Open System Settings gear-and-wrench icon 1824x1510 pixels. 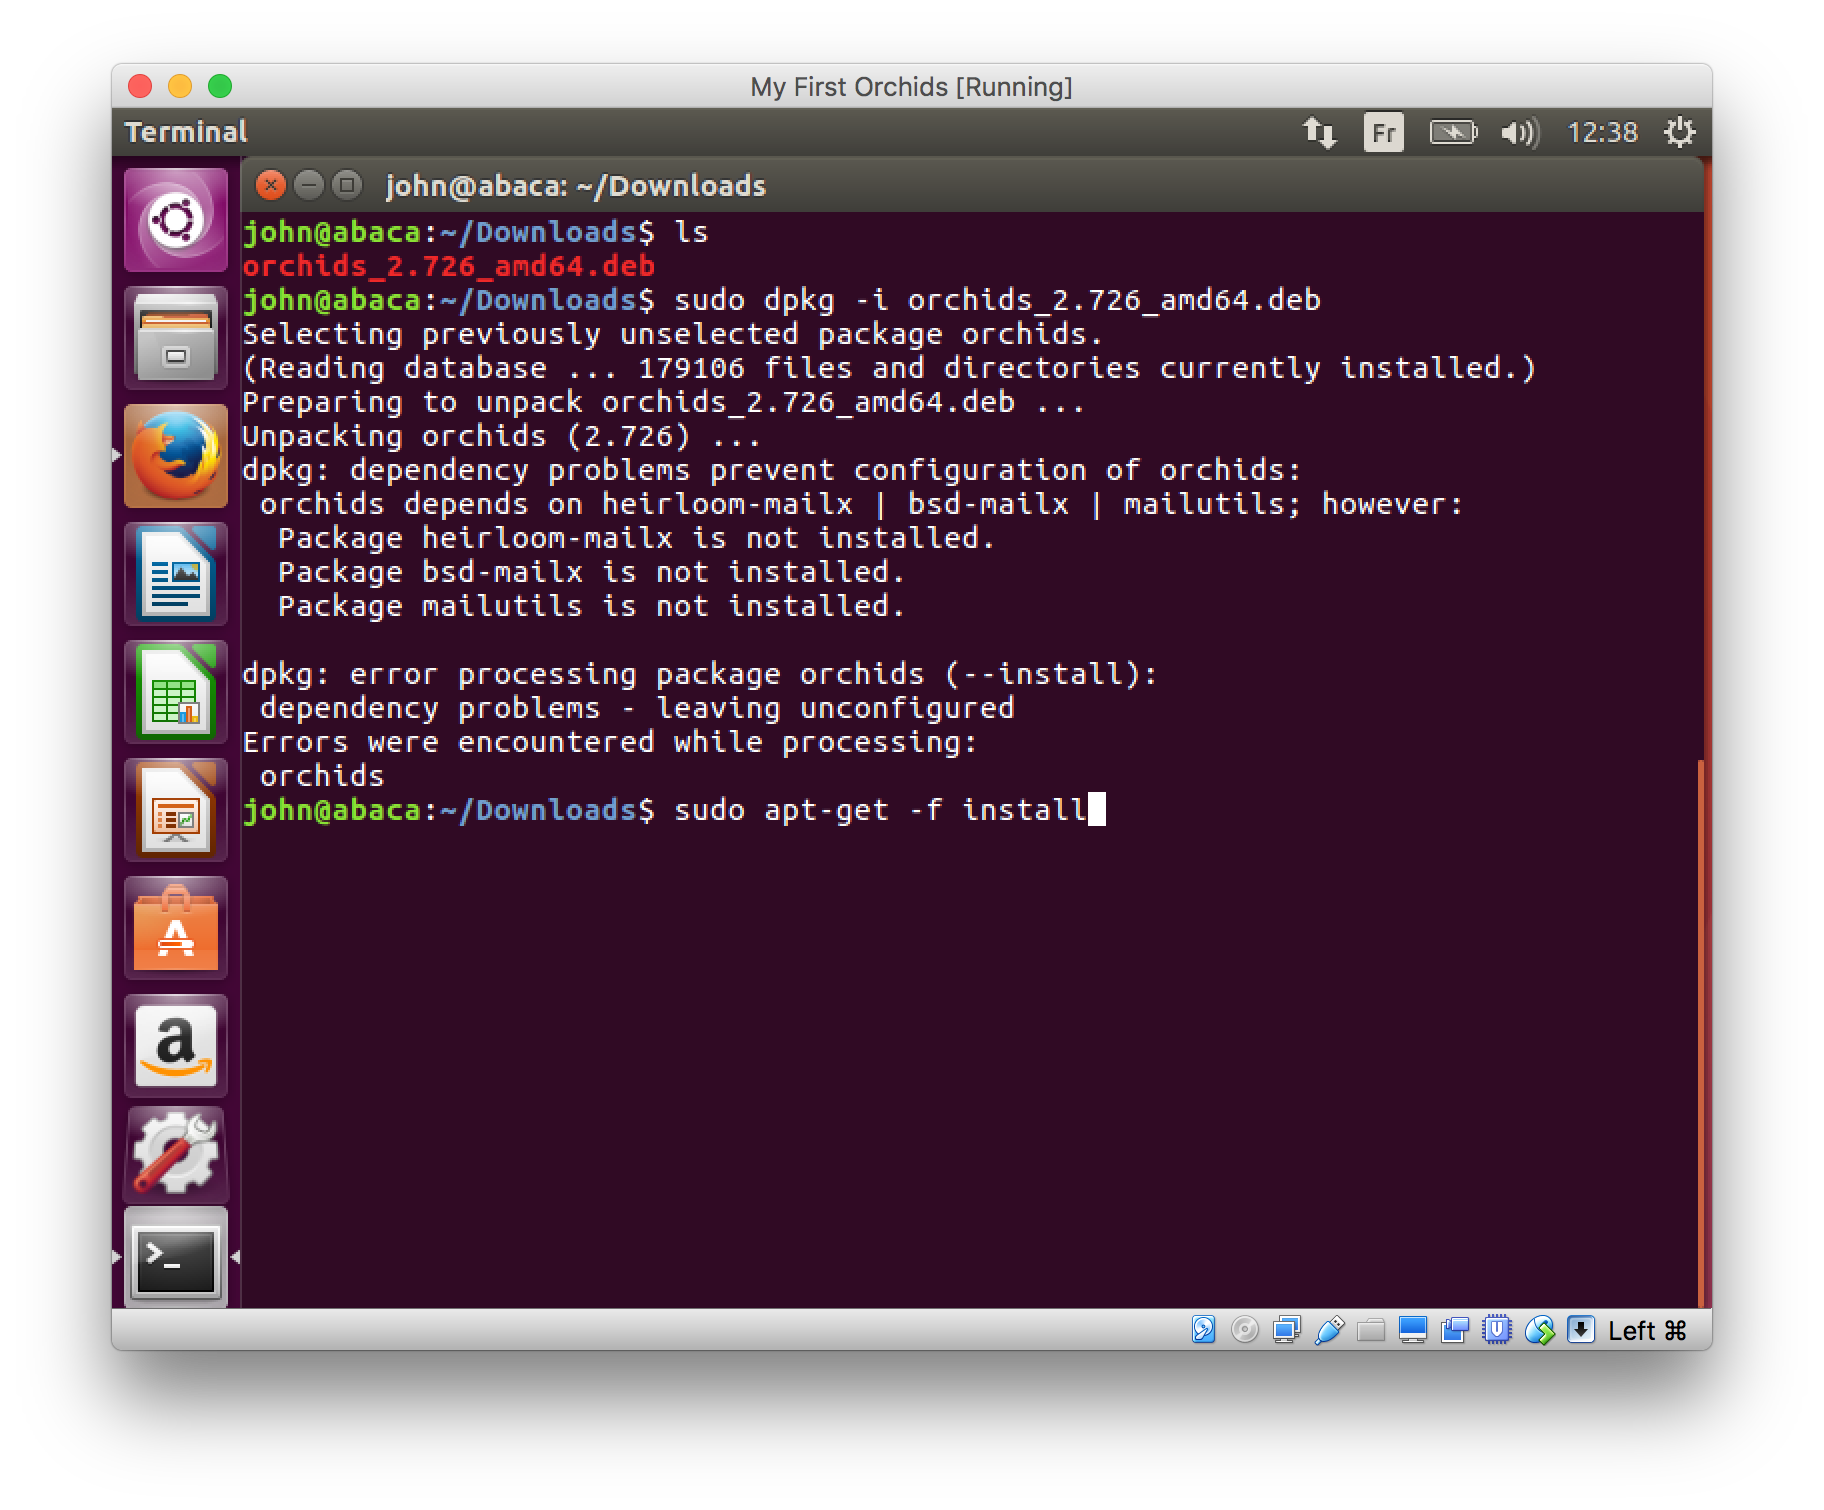click(175, 1155)
